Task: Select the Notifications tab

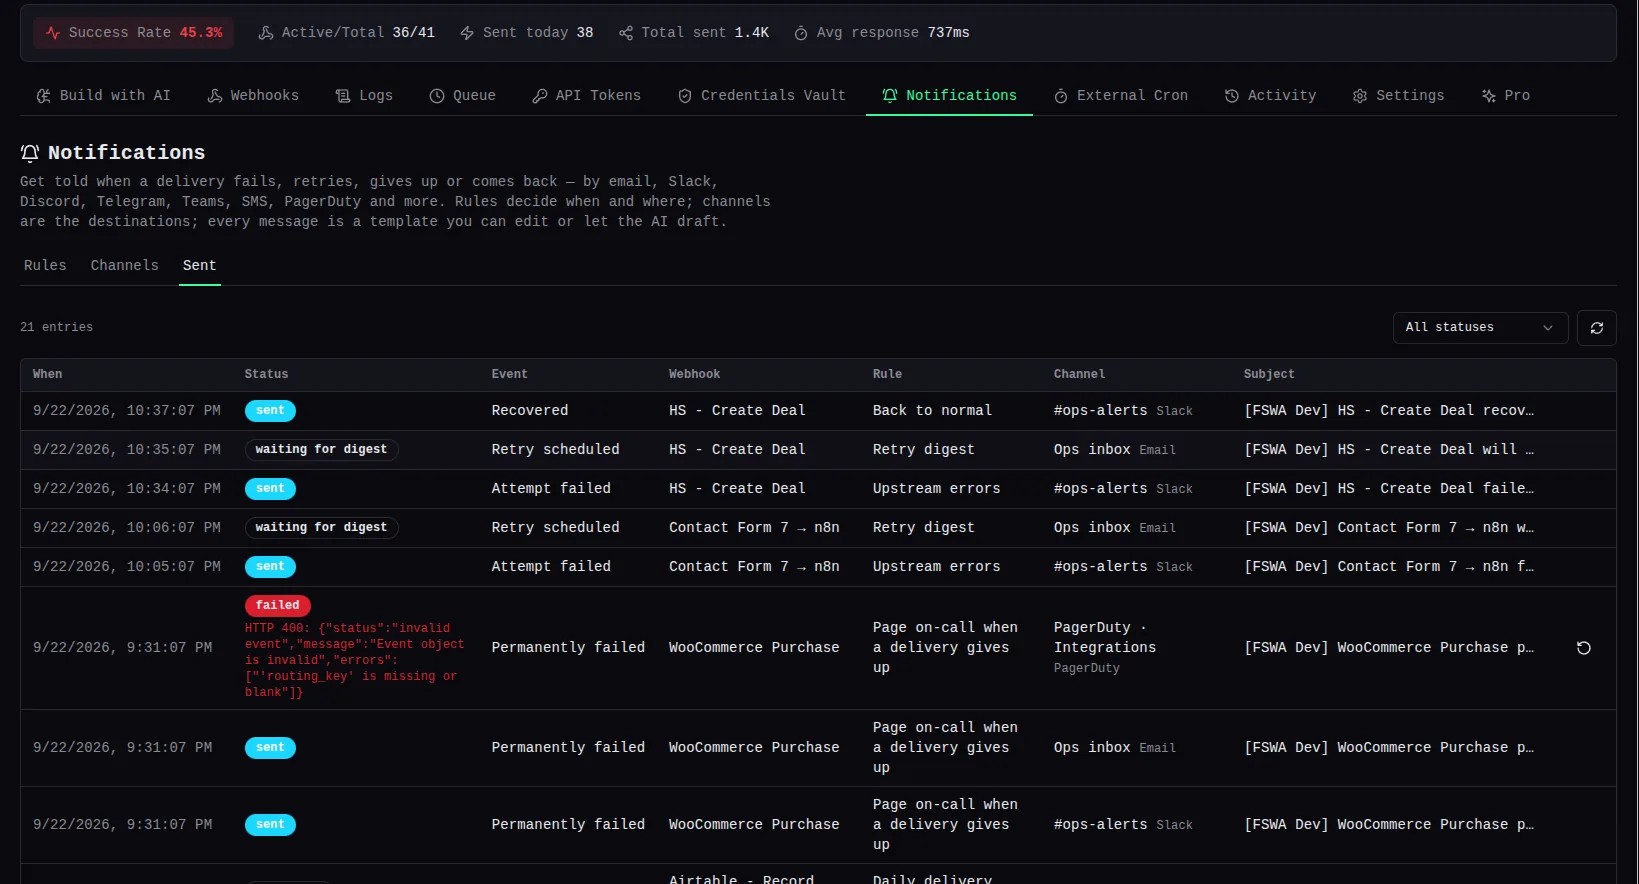Action: (x=949, y=96)
